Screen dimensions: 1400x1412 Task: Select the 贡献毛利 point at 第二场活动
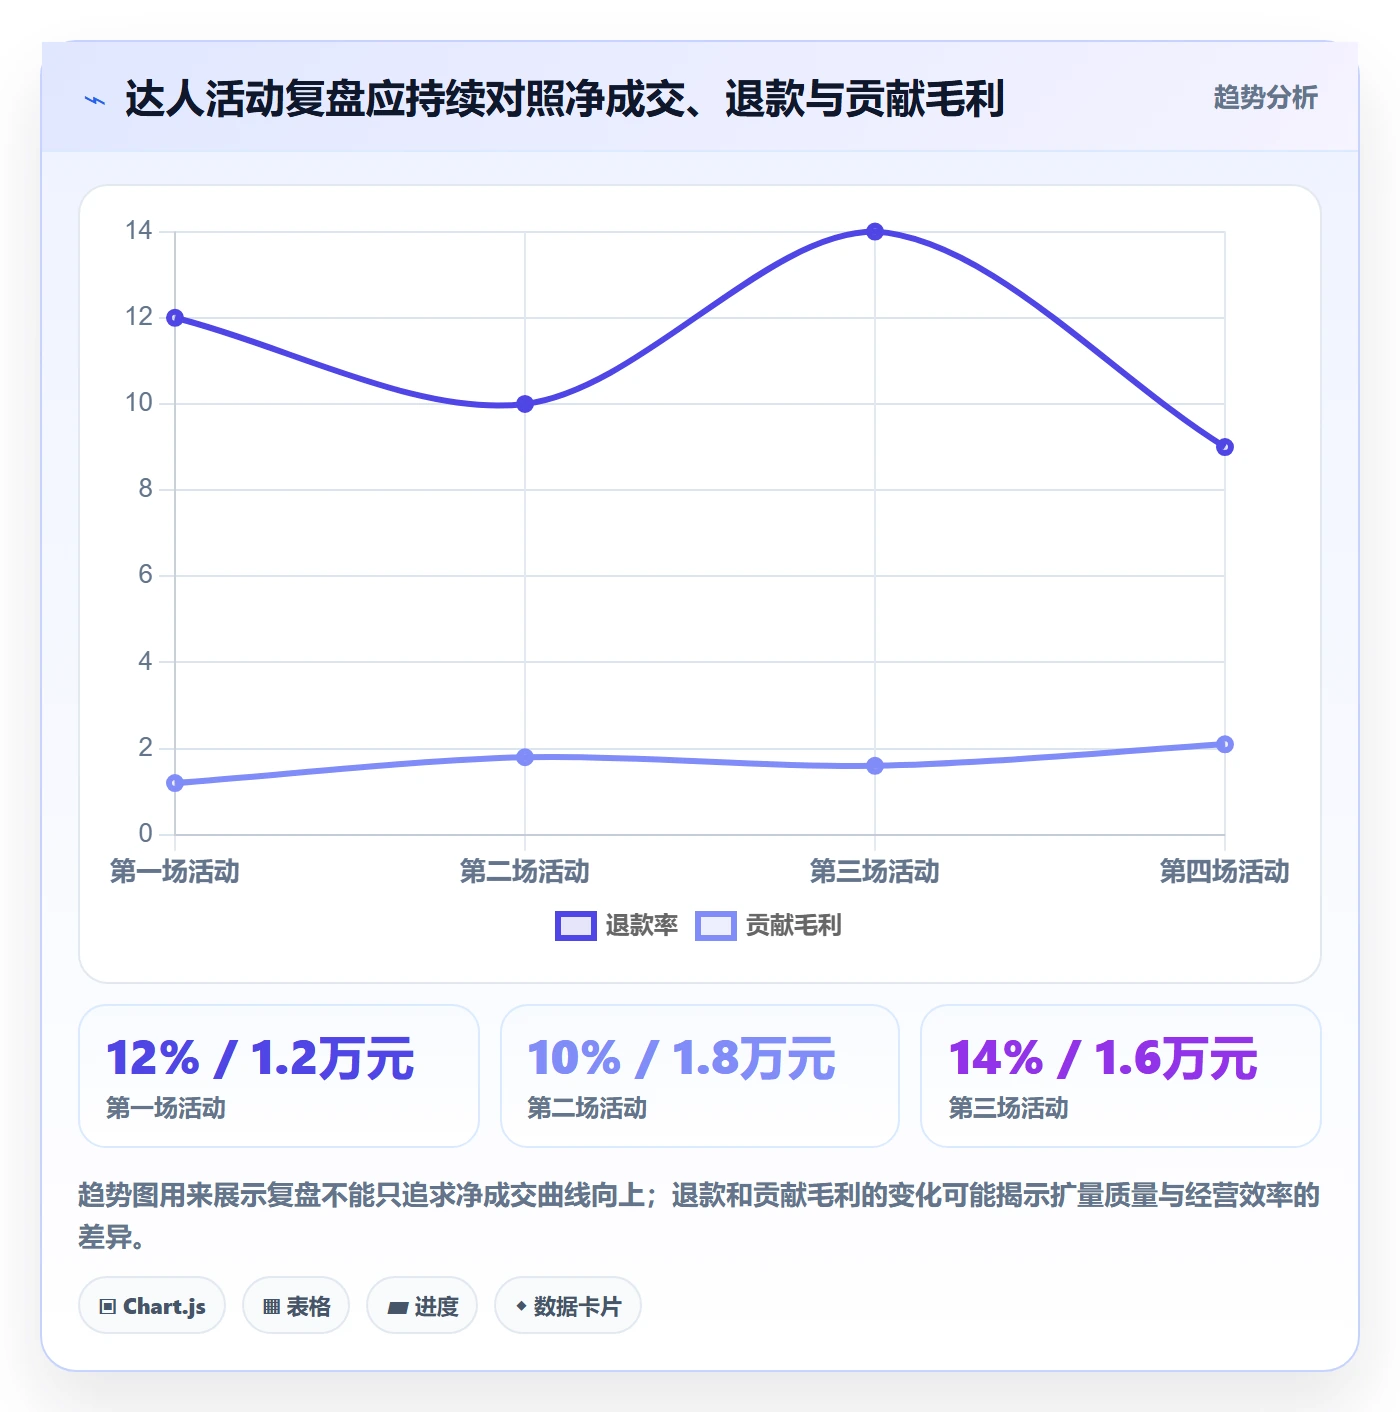525,757
